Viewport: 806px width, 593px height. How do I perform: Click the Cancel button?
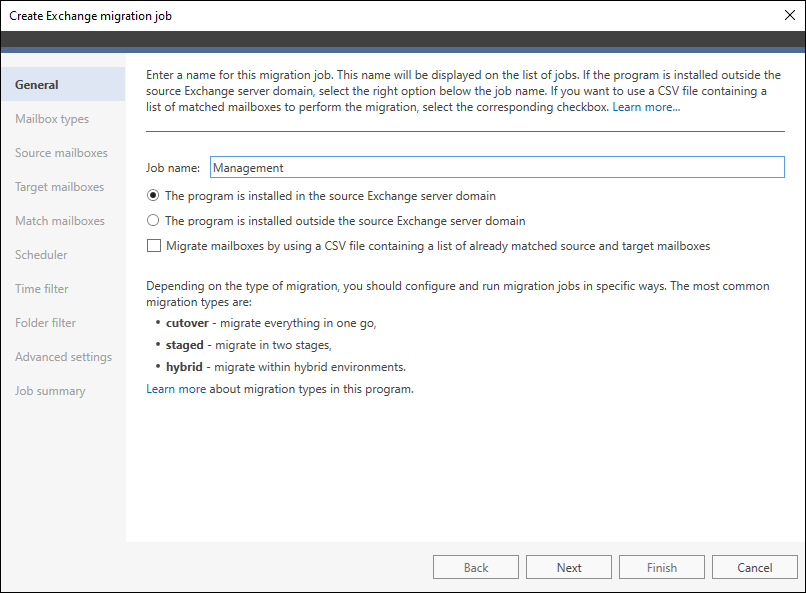coord(754,567)
